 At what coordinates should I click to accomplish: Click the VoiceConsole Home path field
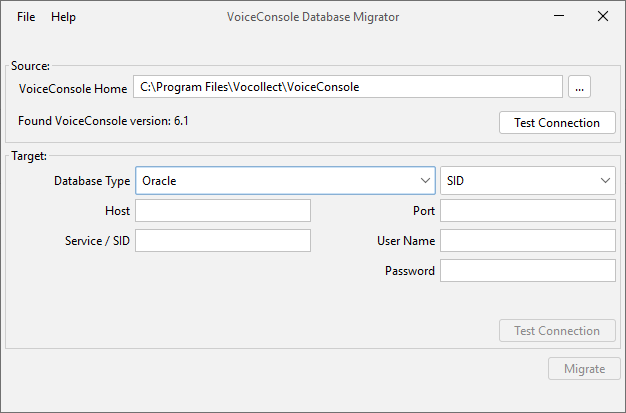click(x=348, y=87)
